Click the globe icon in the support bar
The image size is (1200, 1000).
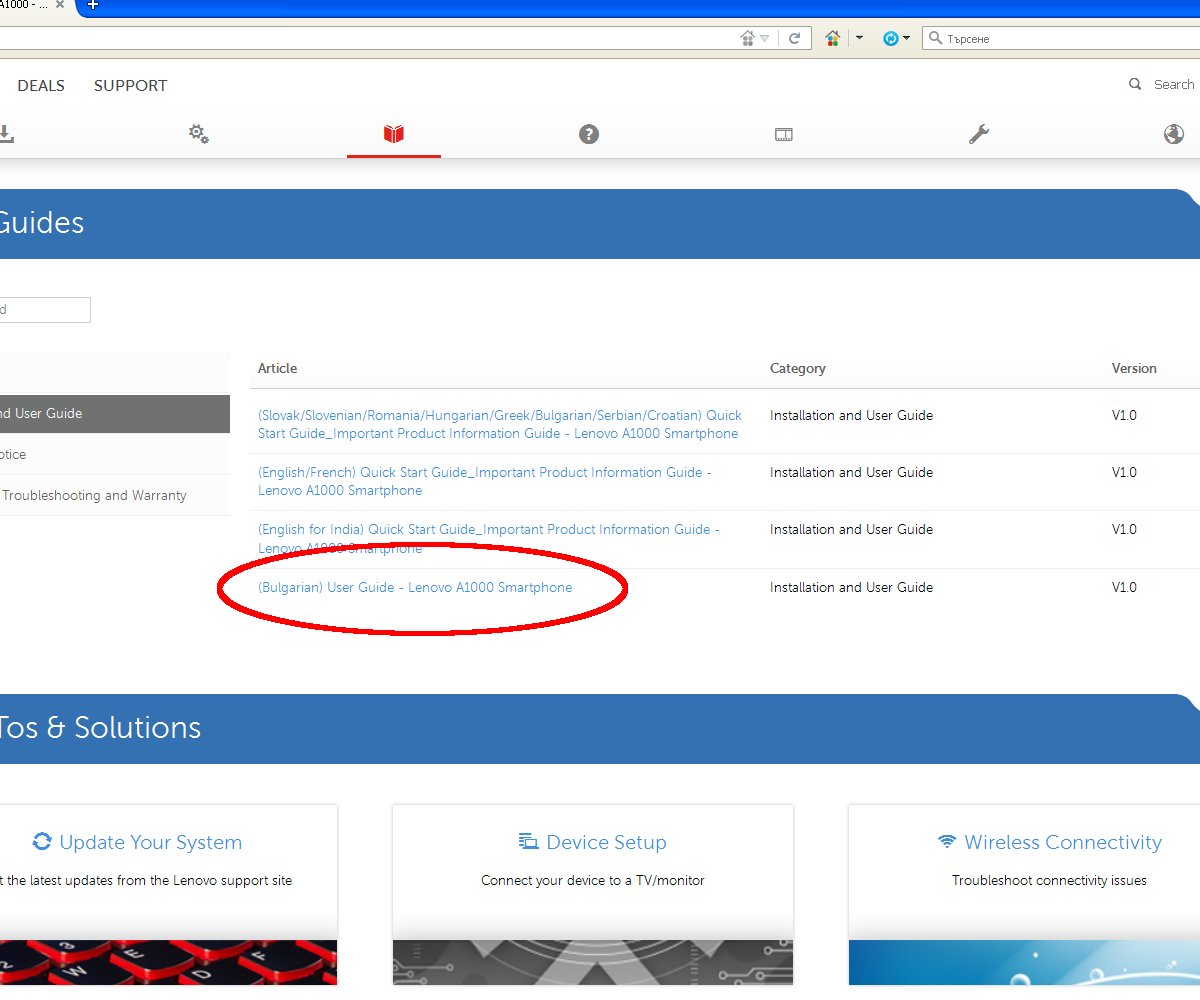coord(1174,134)
